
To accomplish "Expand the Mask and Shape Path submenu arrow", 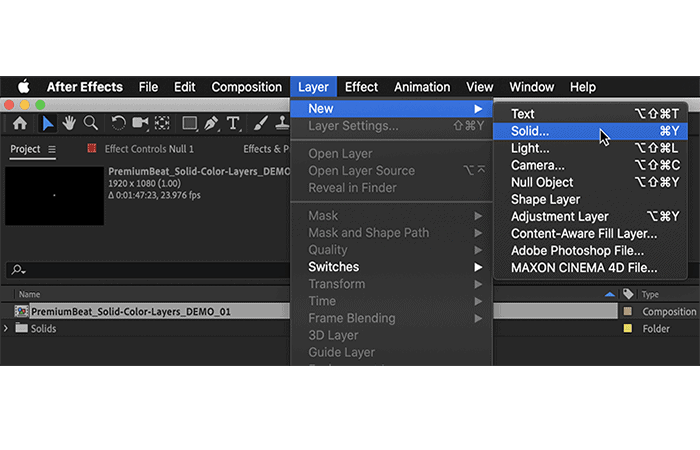I will pyautogui.click(x=478, y=233).
